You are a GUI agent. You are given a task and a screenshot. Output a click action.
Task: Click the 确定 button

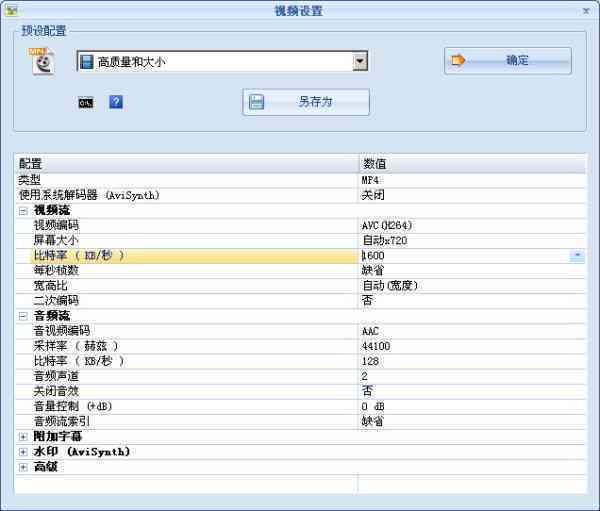coord(508,60)
